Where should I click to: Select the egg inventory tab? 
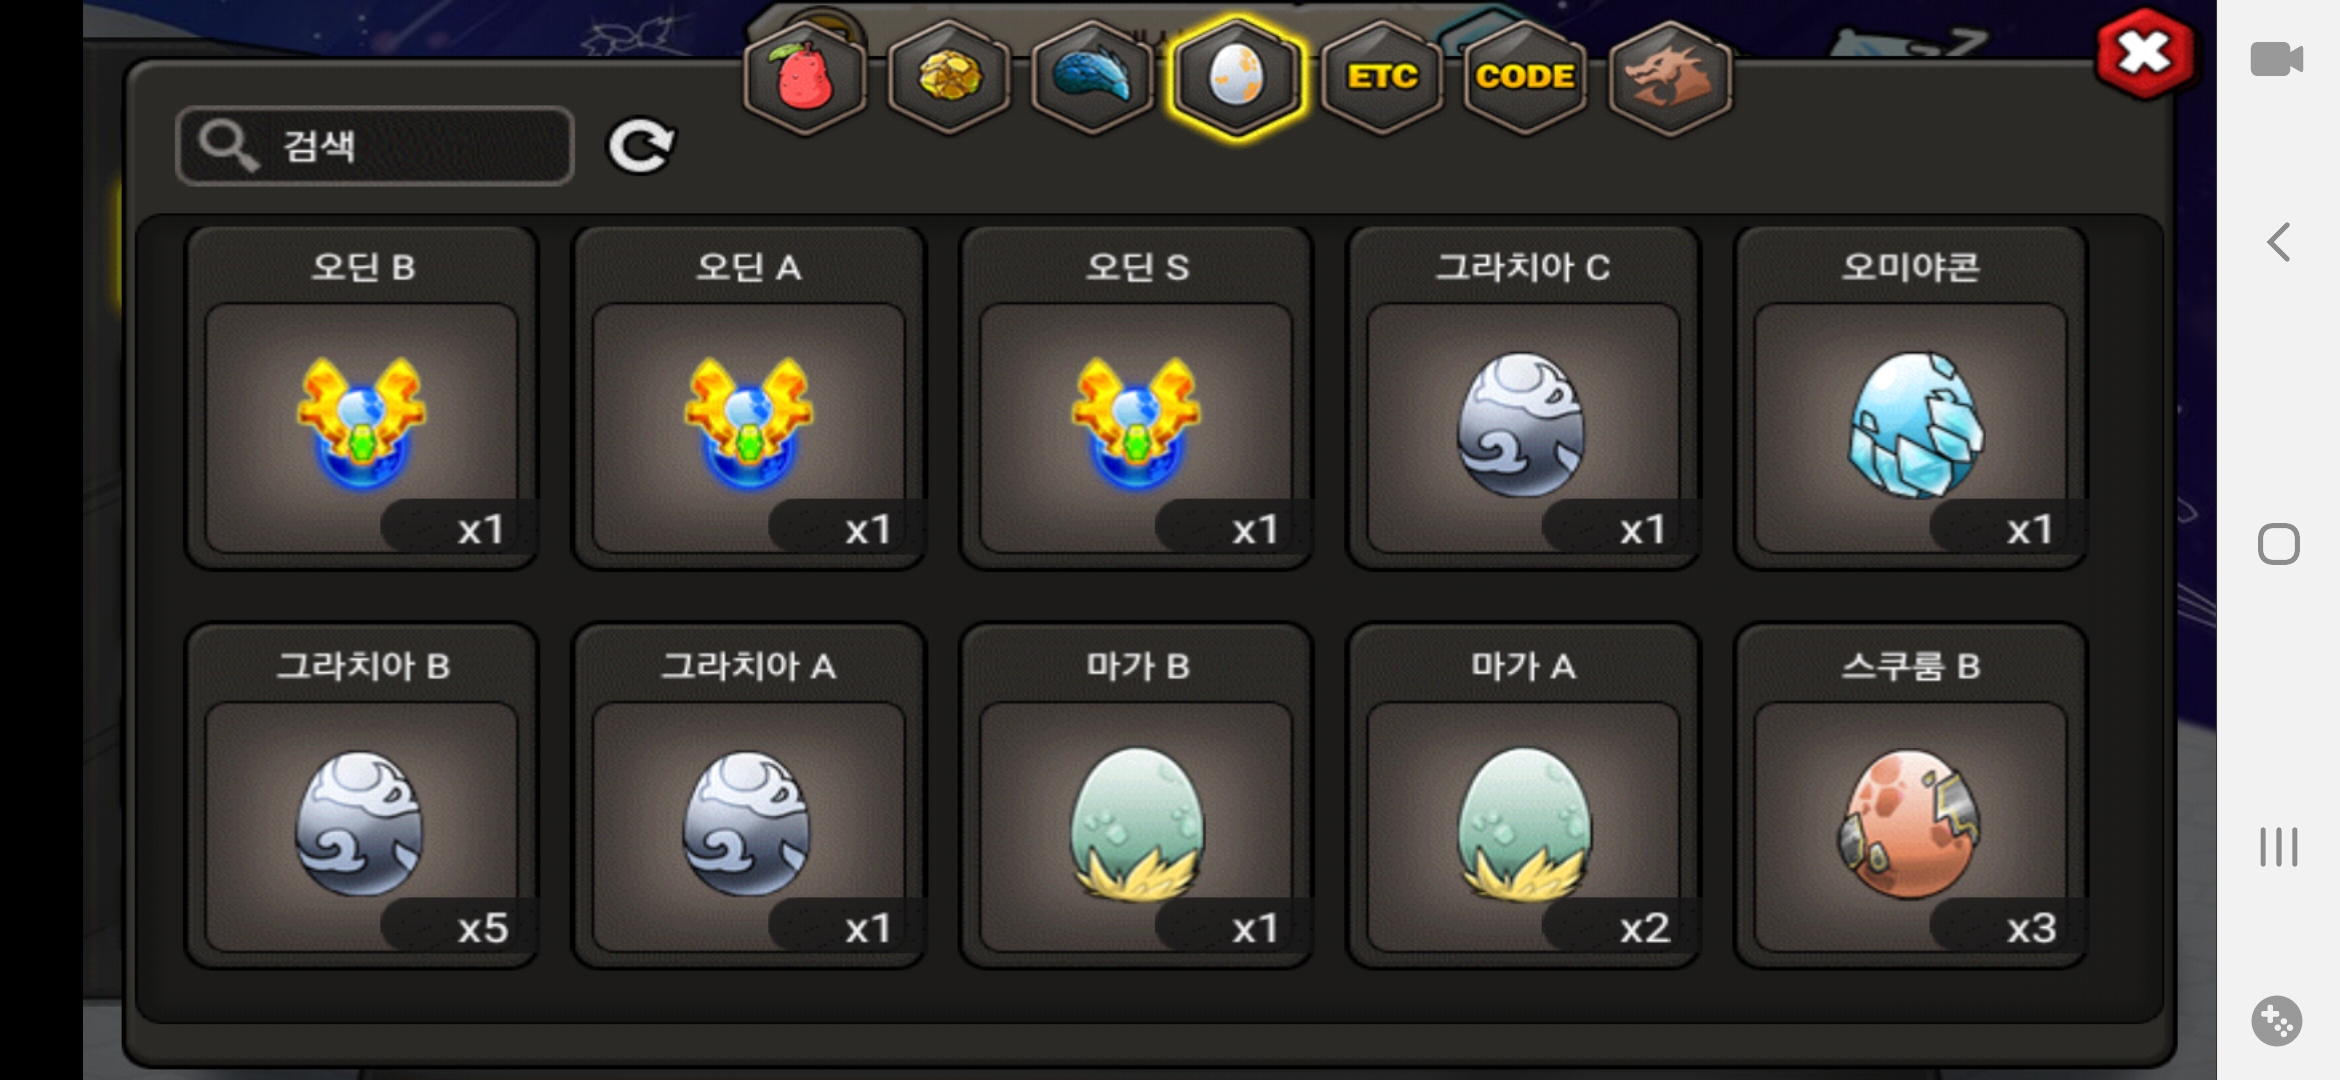pos(1237,77)
